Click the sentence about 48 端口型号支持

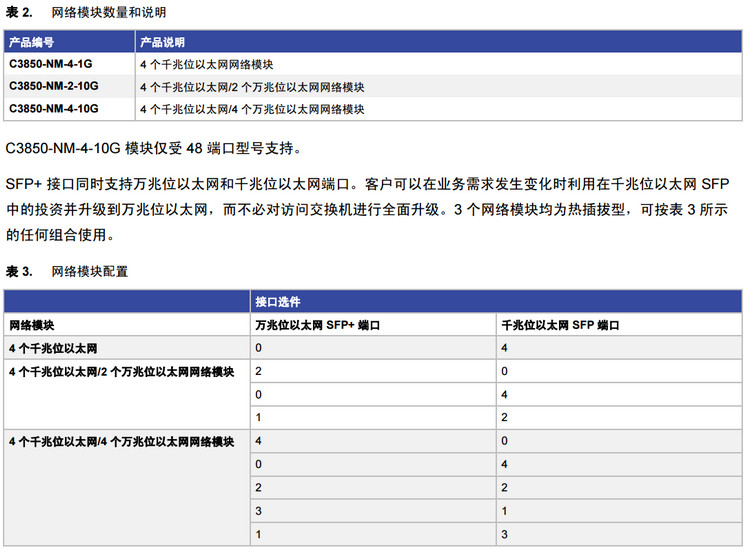(152, 148)
